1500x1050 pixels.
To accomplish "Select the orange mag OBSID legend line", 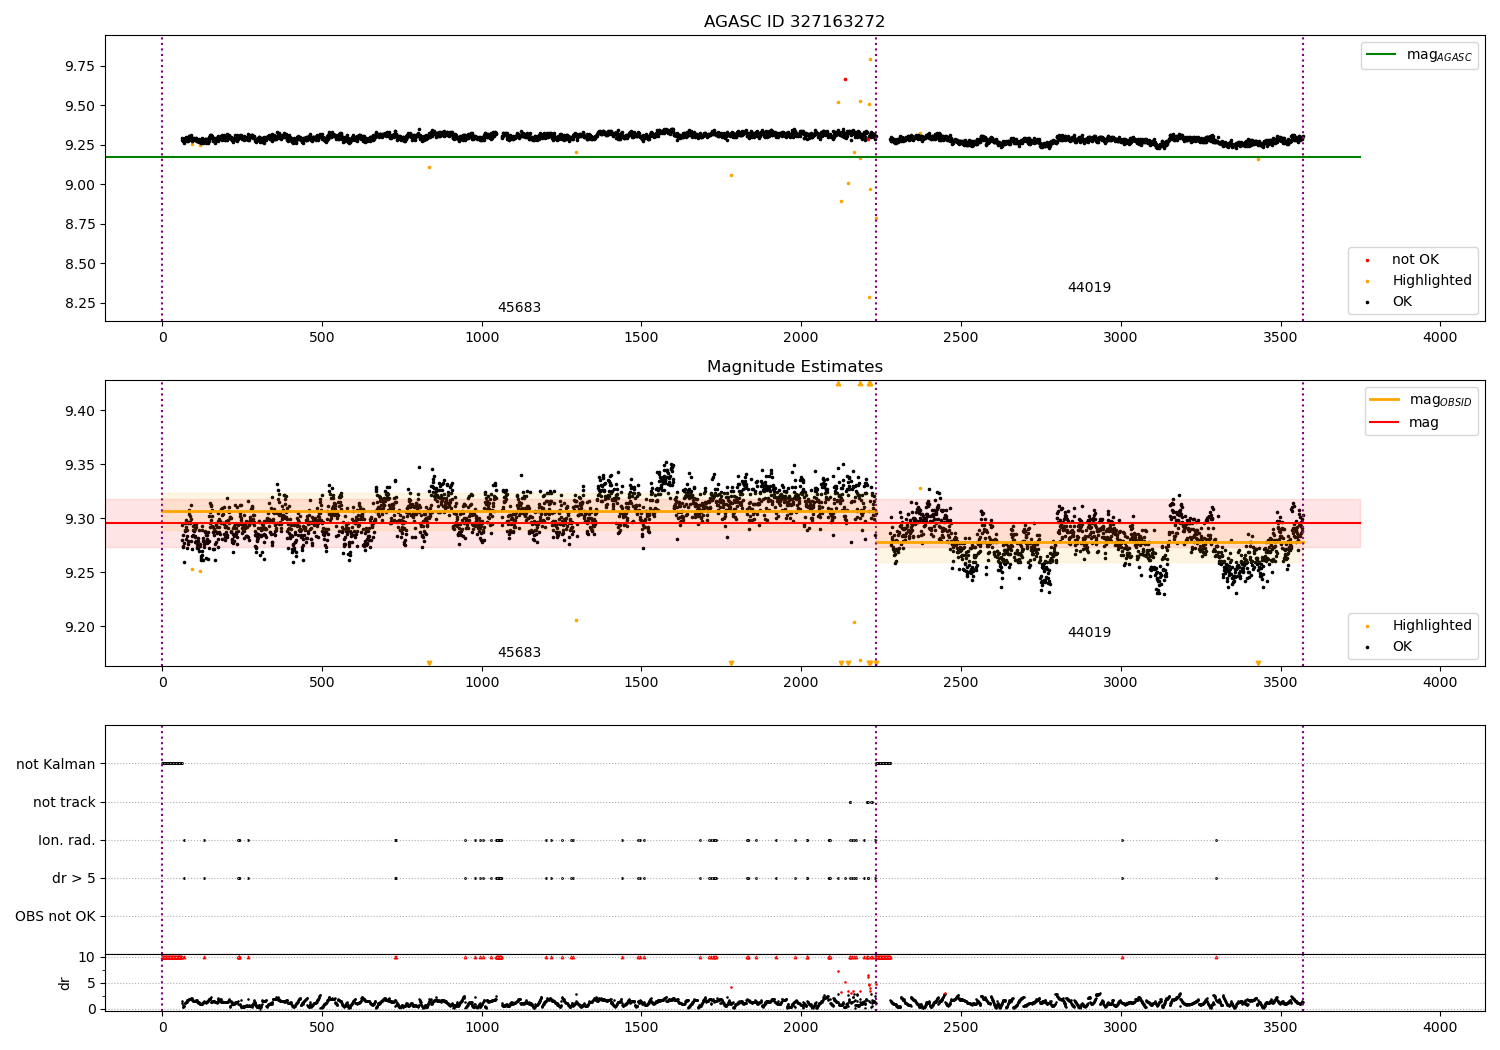I will (1385, 399).
